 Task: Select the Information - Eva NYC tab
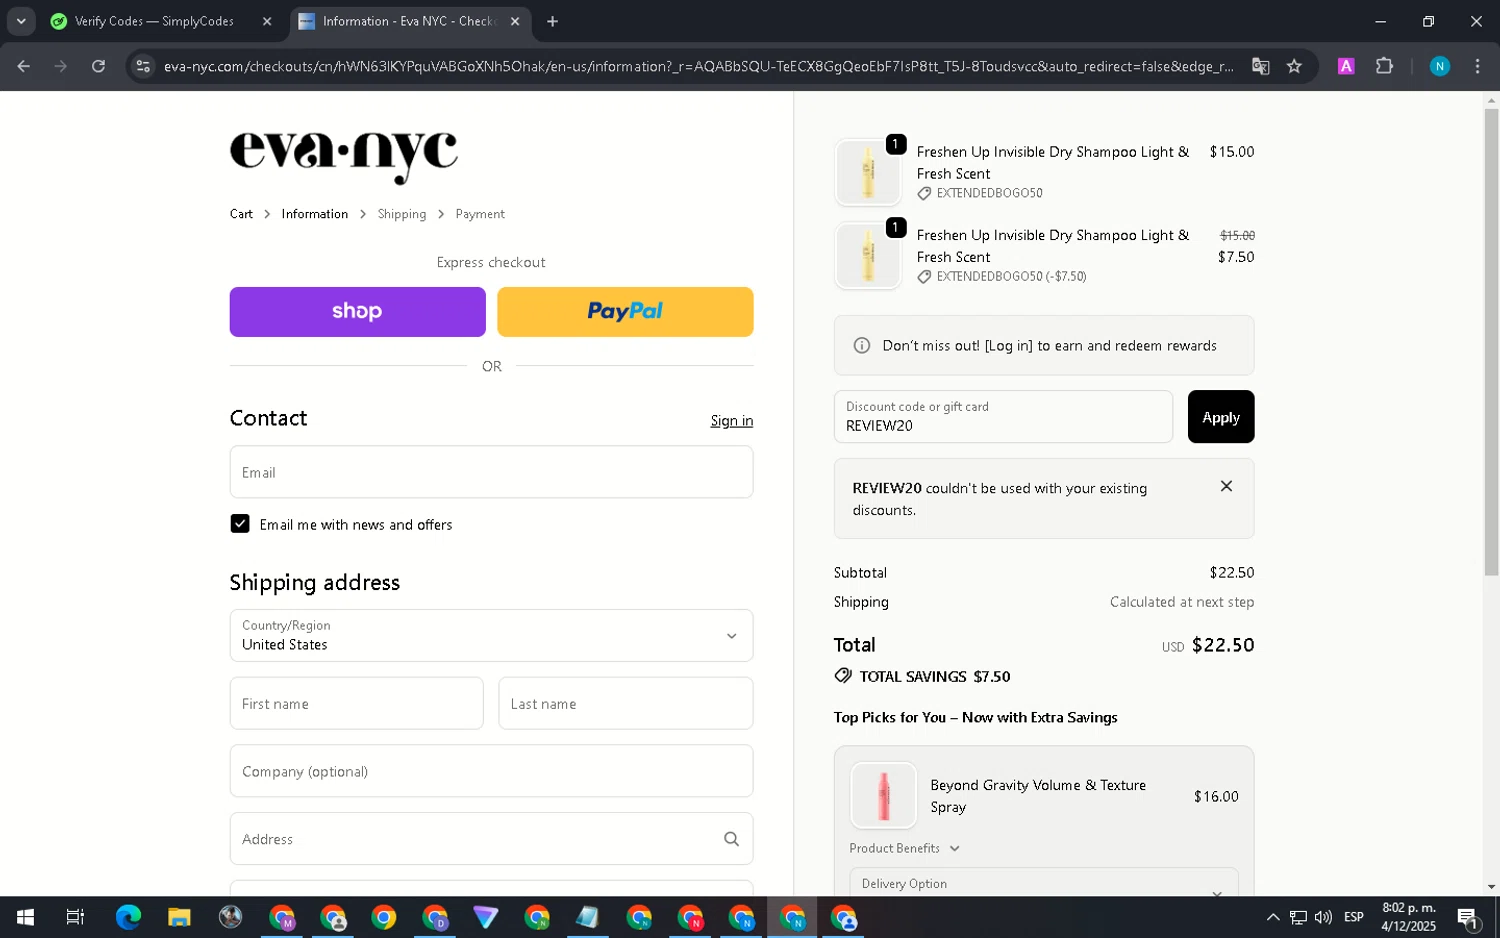pyautogui.click(x=410, y=21)
